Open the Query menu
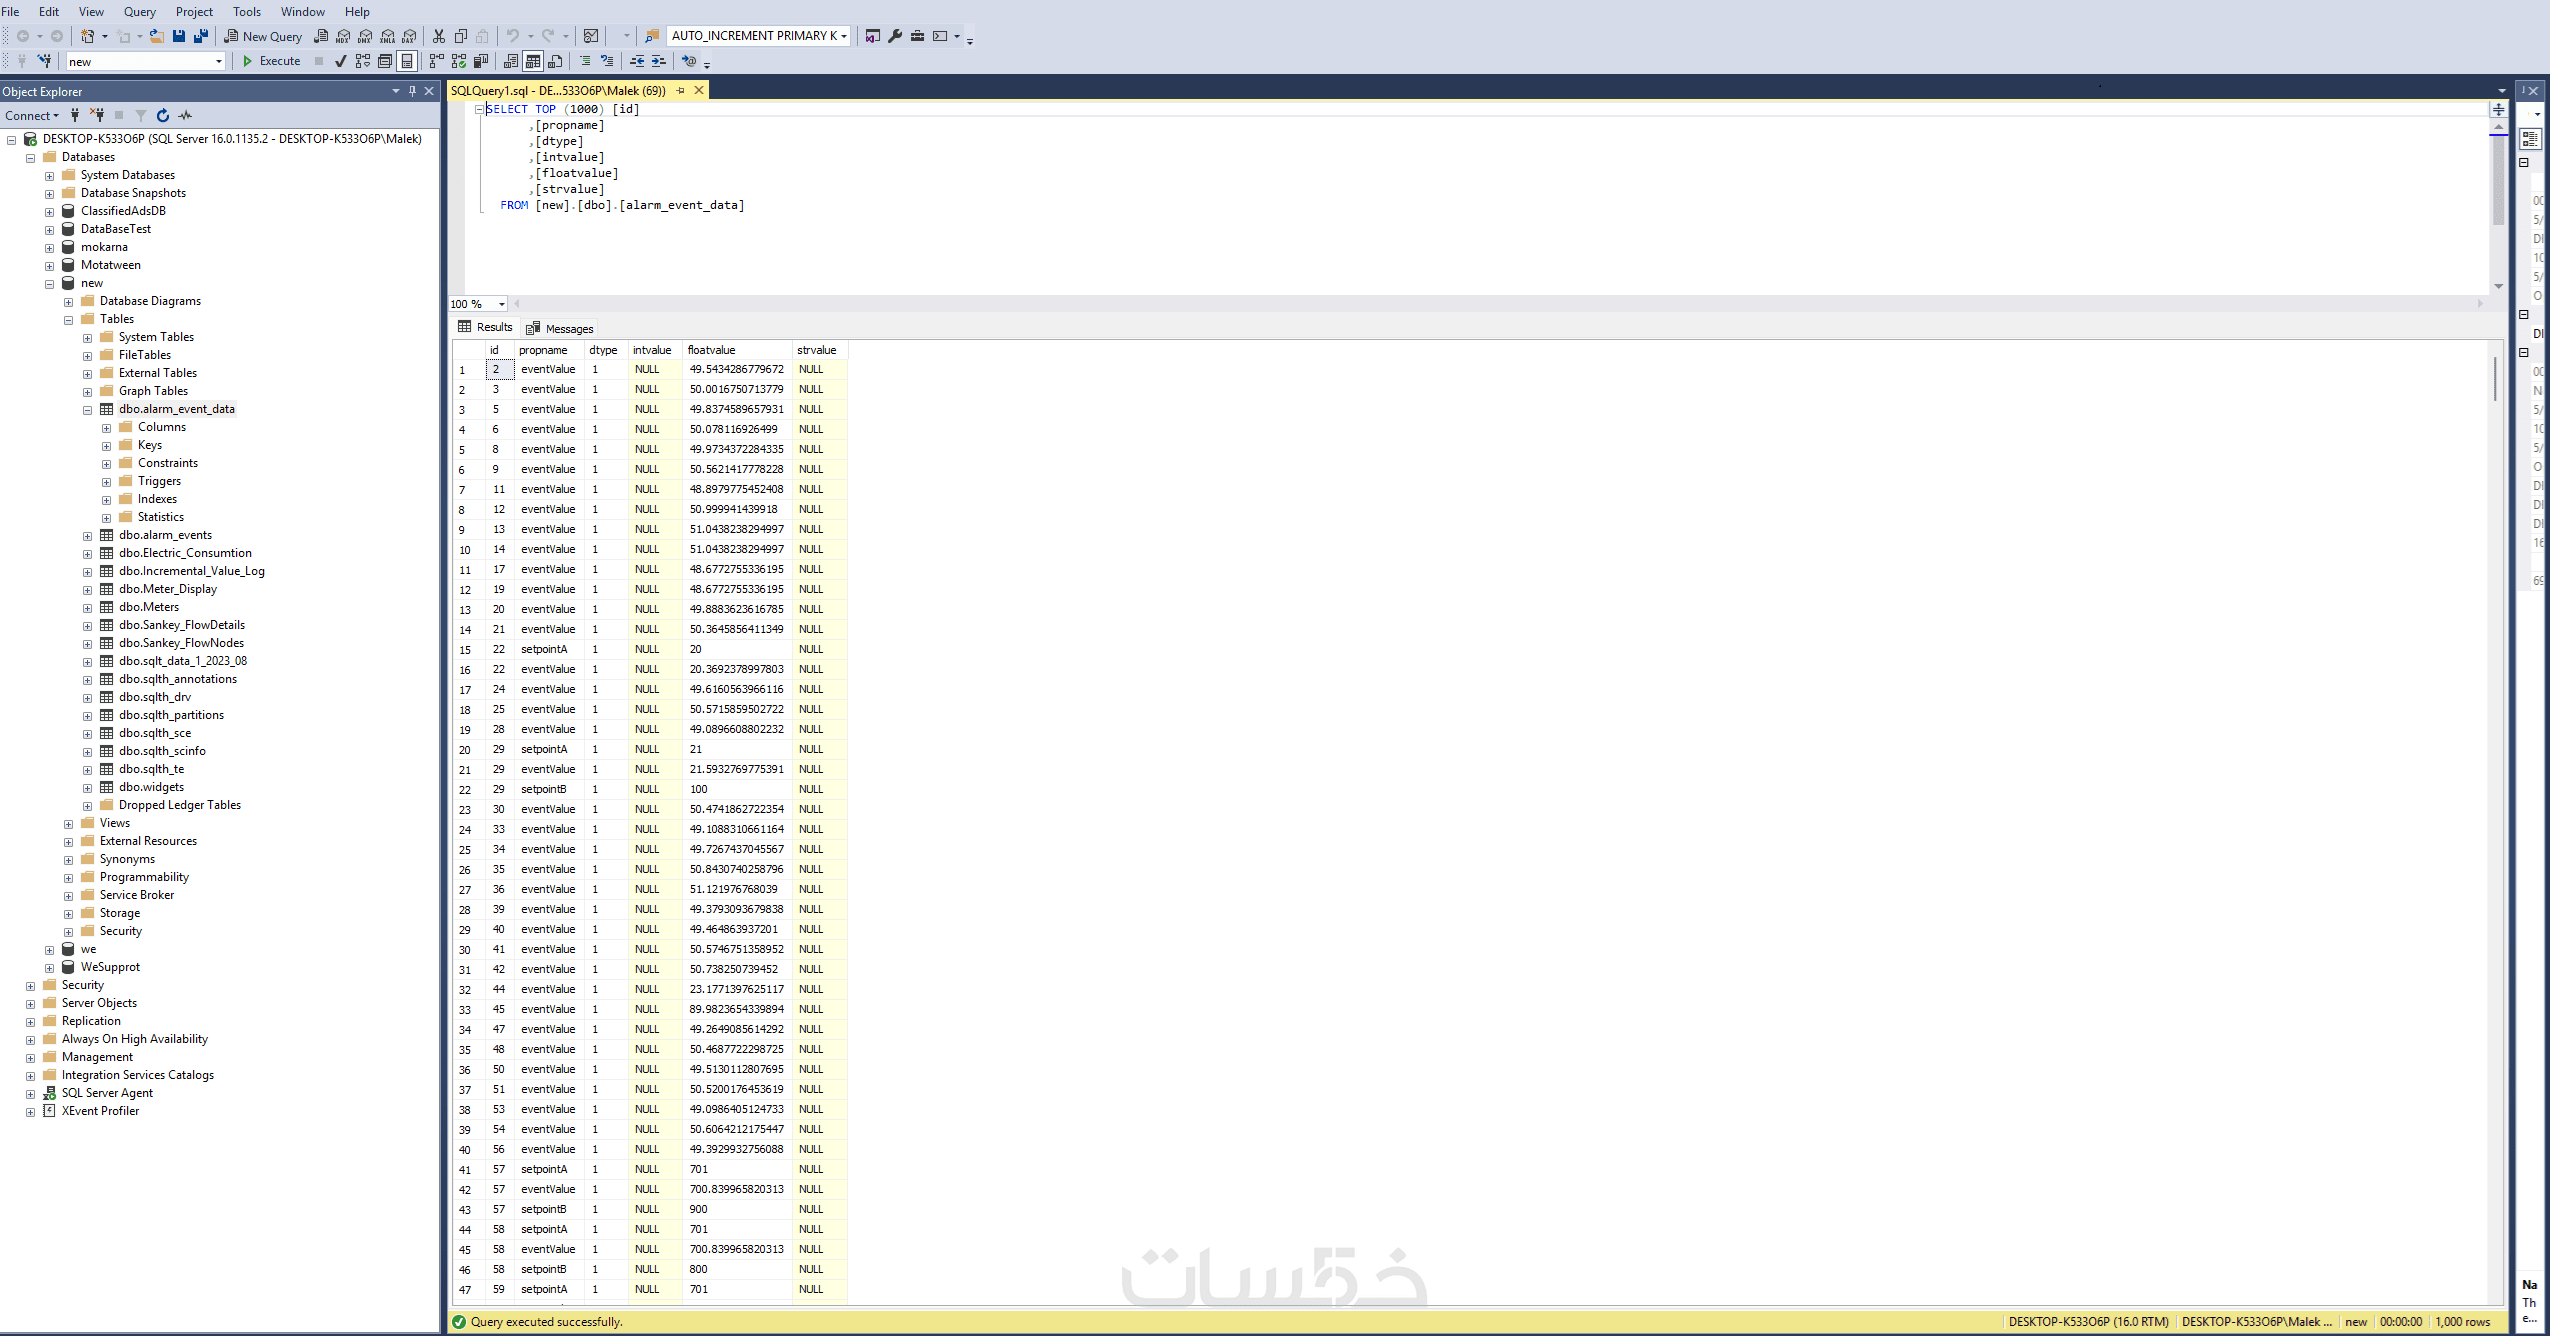Screen dimensions: 2550x1336 point(139,12)
